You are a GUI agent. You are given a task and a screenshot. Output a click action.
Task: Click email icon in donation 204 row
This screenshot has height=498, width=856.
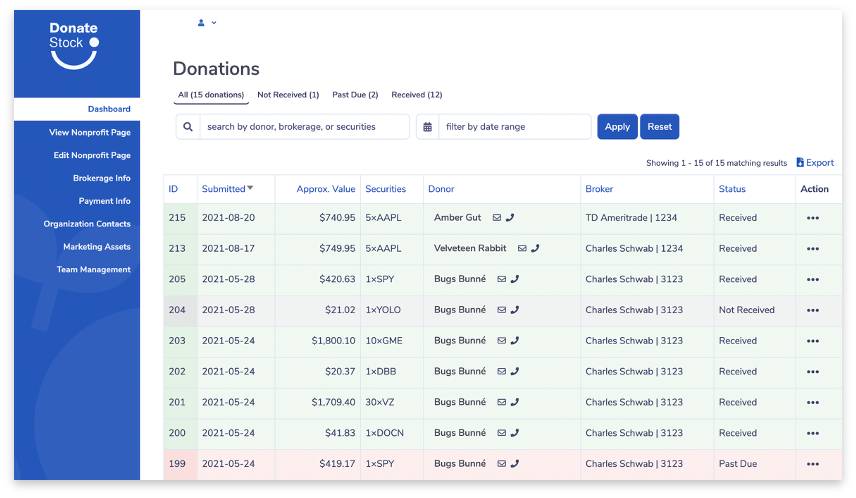(502, 310)
